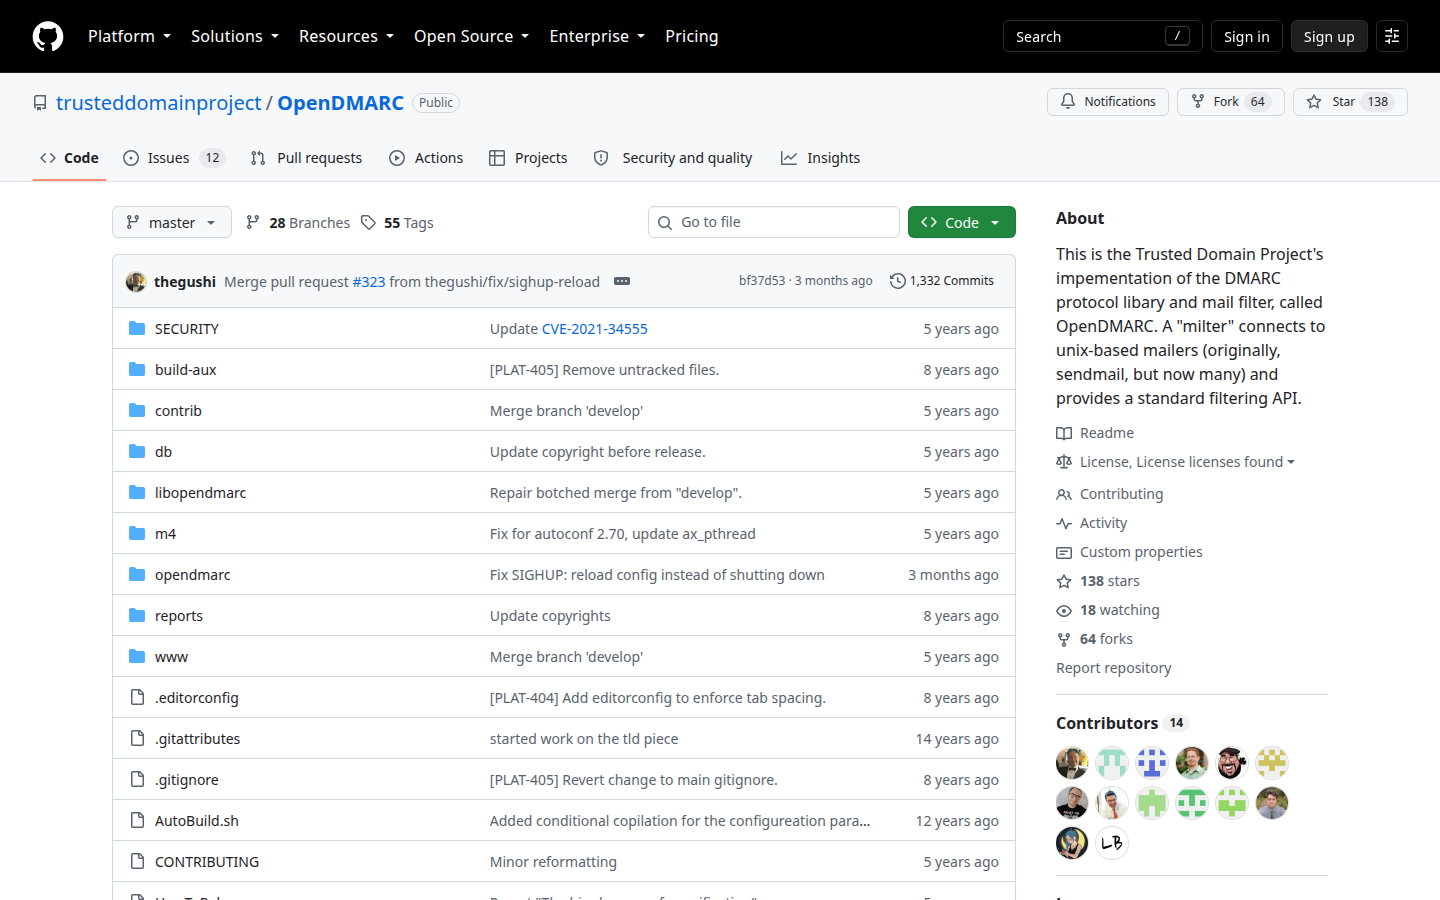Viewport: 1440px width, 900px height.
Task: Open the first contributor avatar thumbnail
Action: coord(1072,763)
